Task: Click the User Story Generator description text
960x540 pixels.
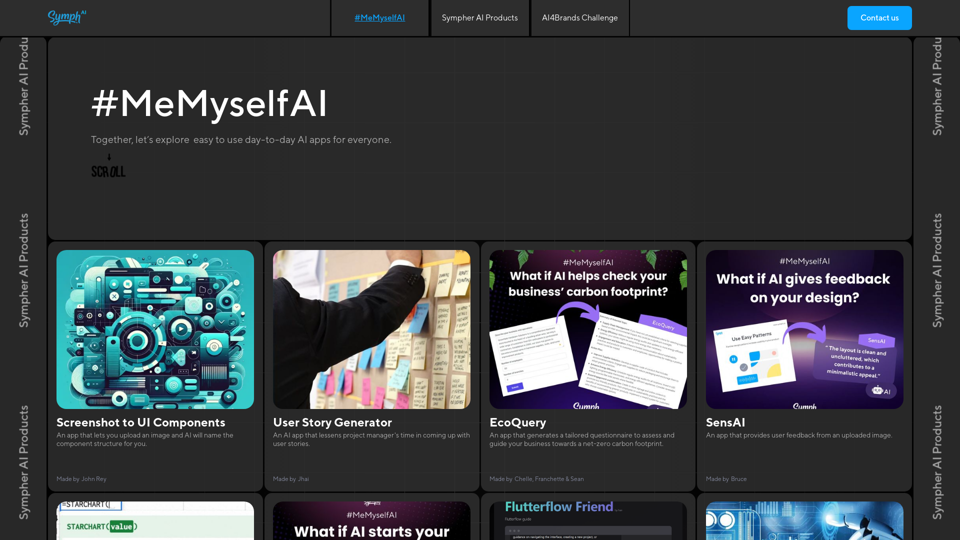Action: coord(372,440)
